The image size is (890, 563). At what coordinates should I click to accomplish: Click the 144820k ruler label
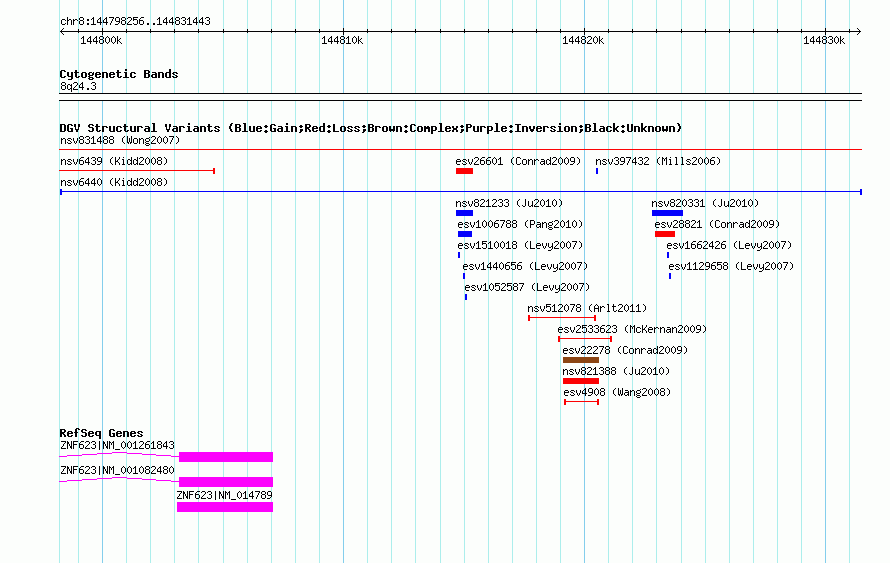[583, 40]
